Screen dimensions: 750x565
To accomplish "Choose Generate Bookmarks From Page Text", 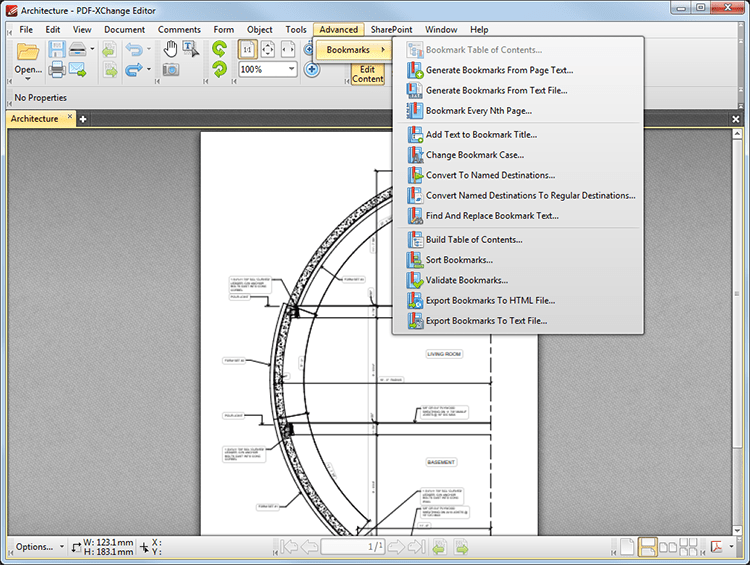I will pos(499,70).
